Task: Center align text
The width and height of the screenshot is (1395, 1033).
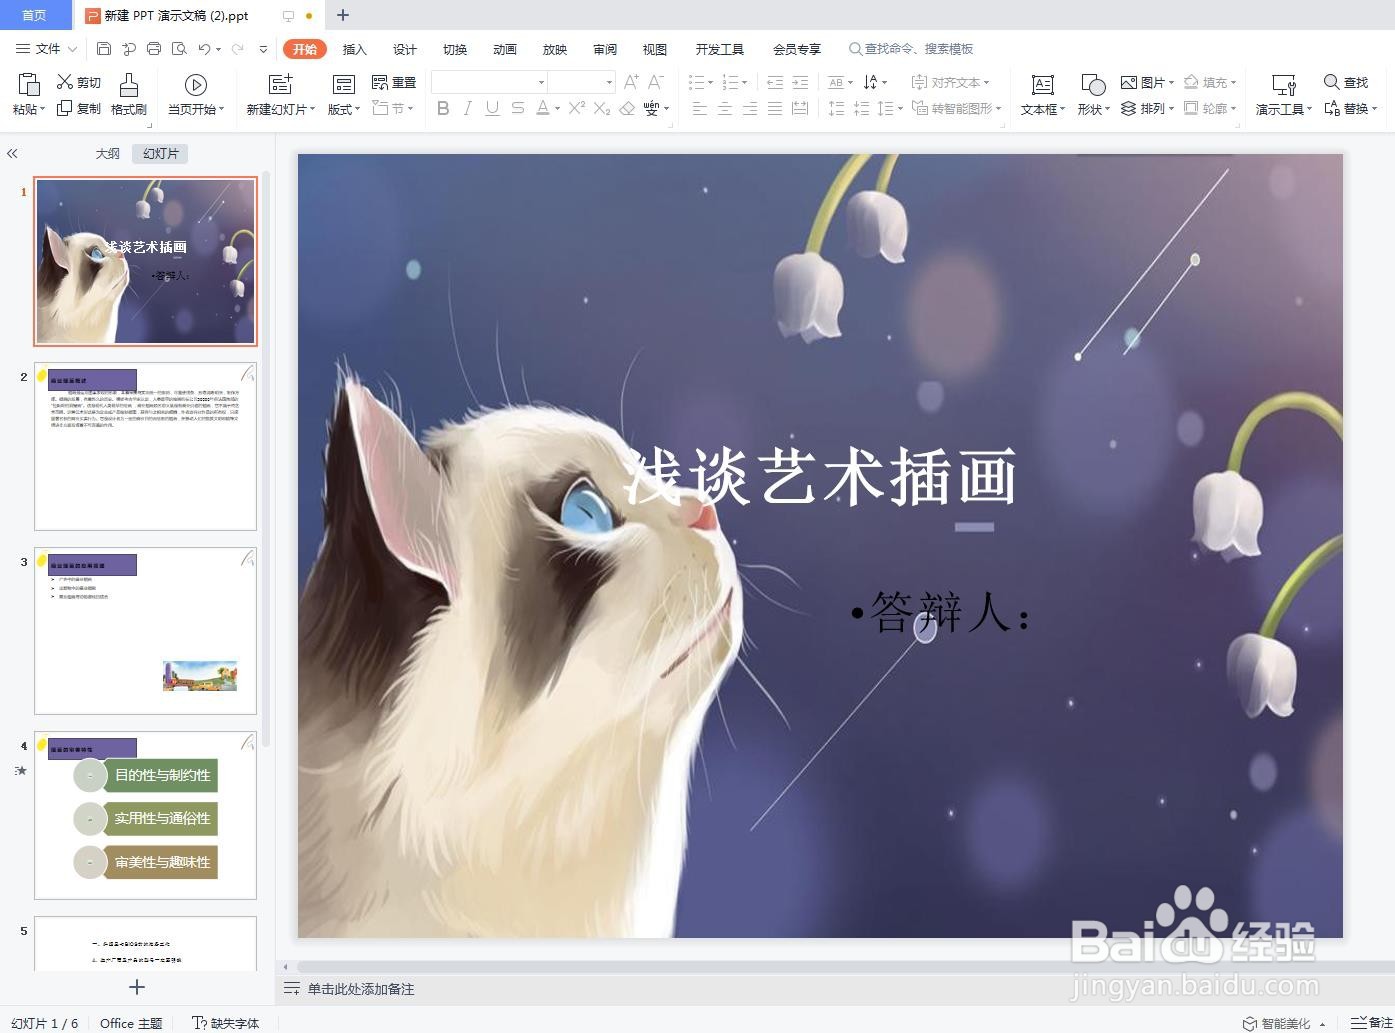Action: click(725, 108)
